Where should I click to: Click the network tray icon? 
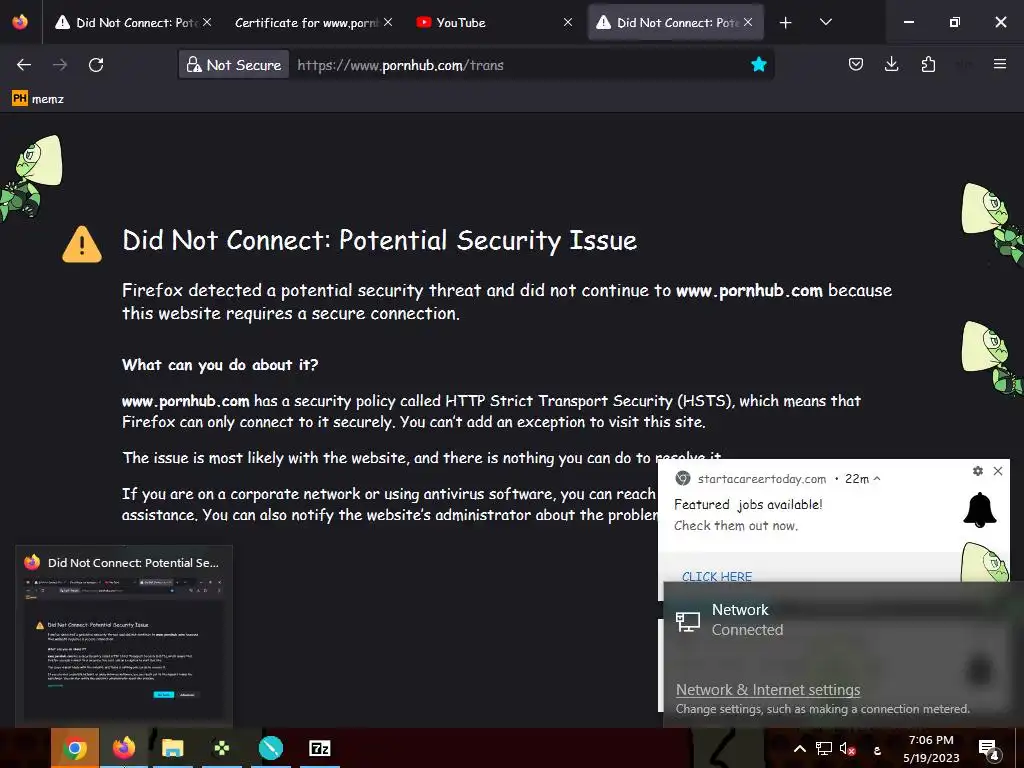[x=824, y=749]
